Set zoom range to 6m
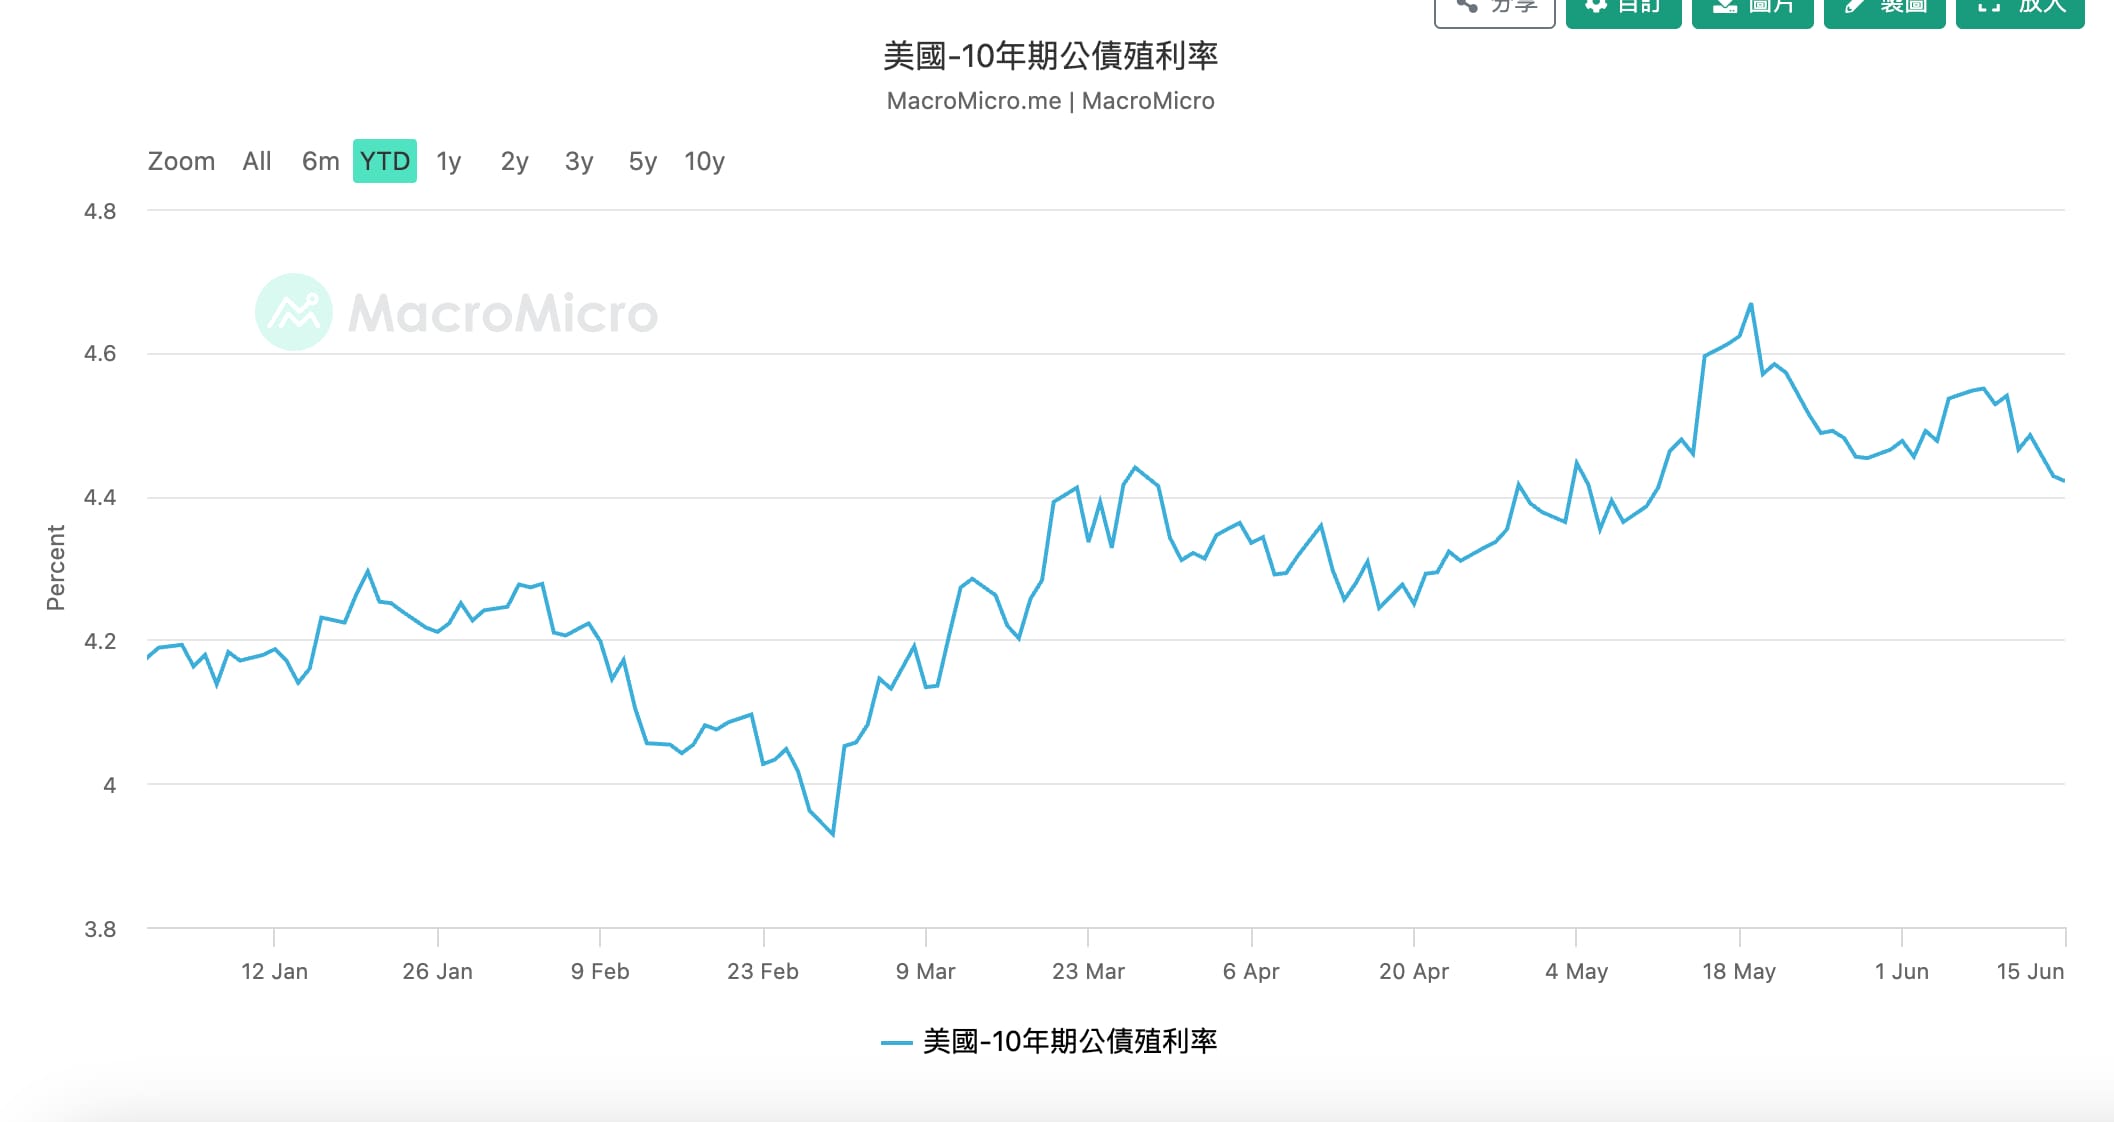Image resolution: width=2114 pixels, height=1122 pixels. tap(321, 161)
